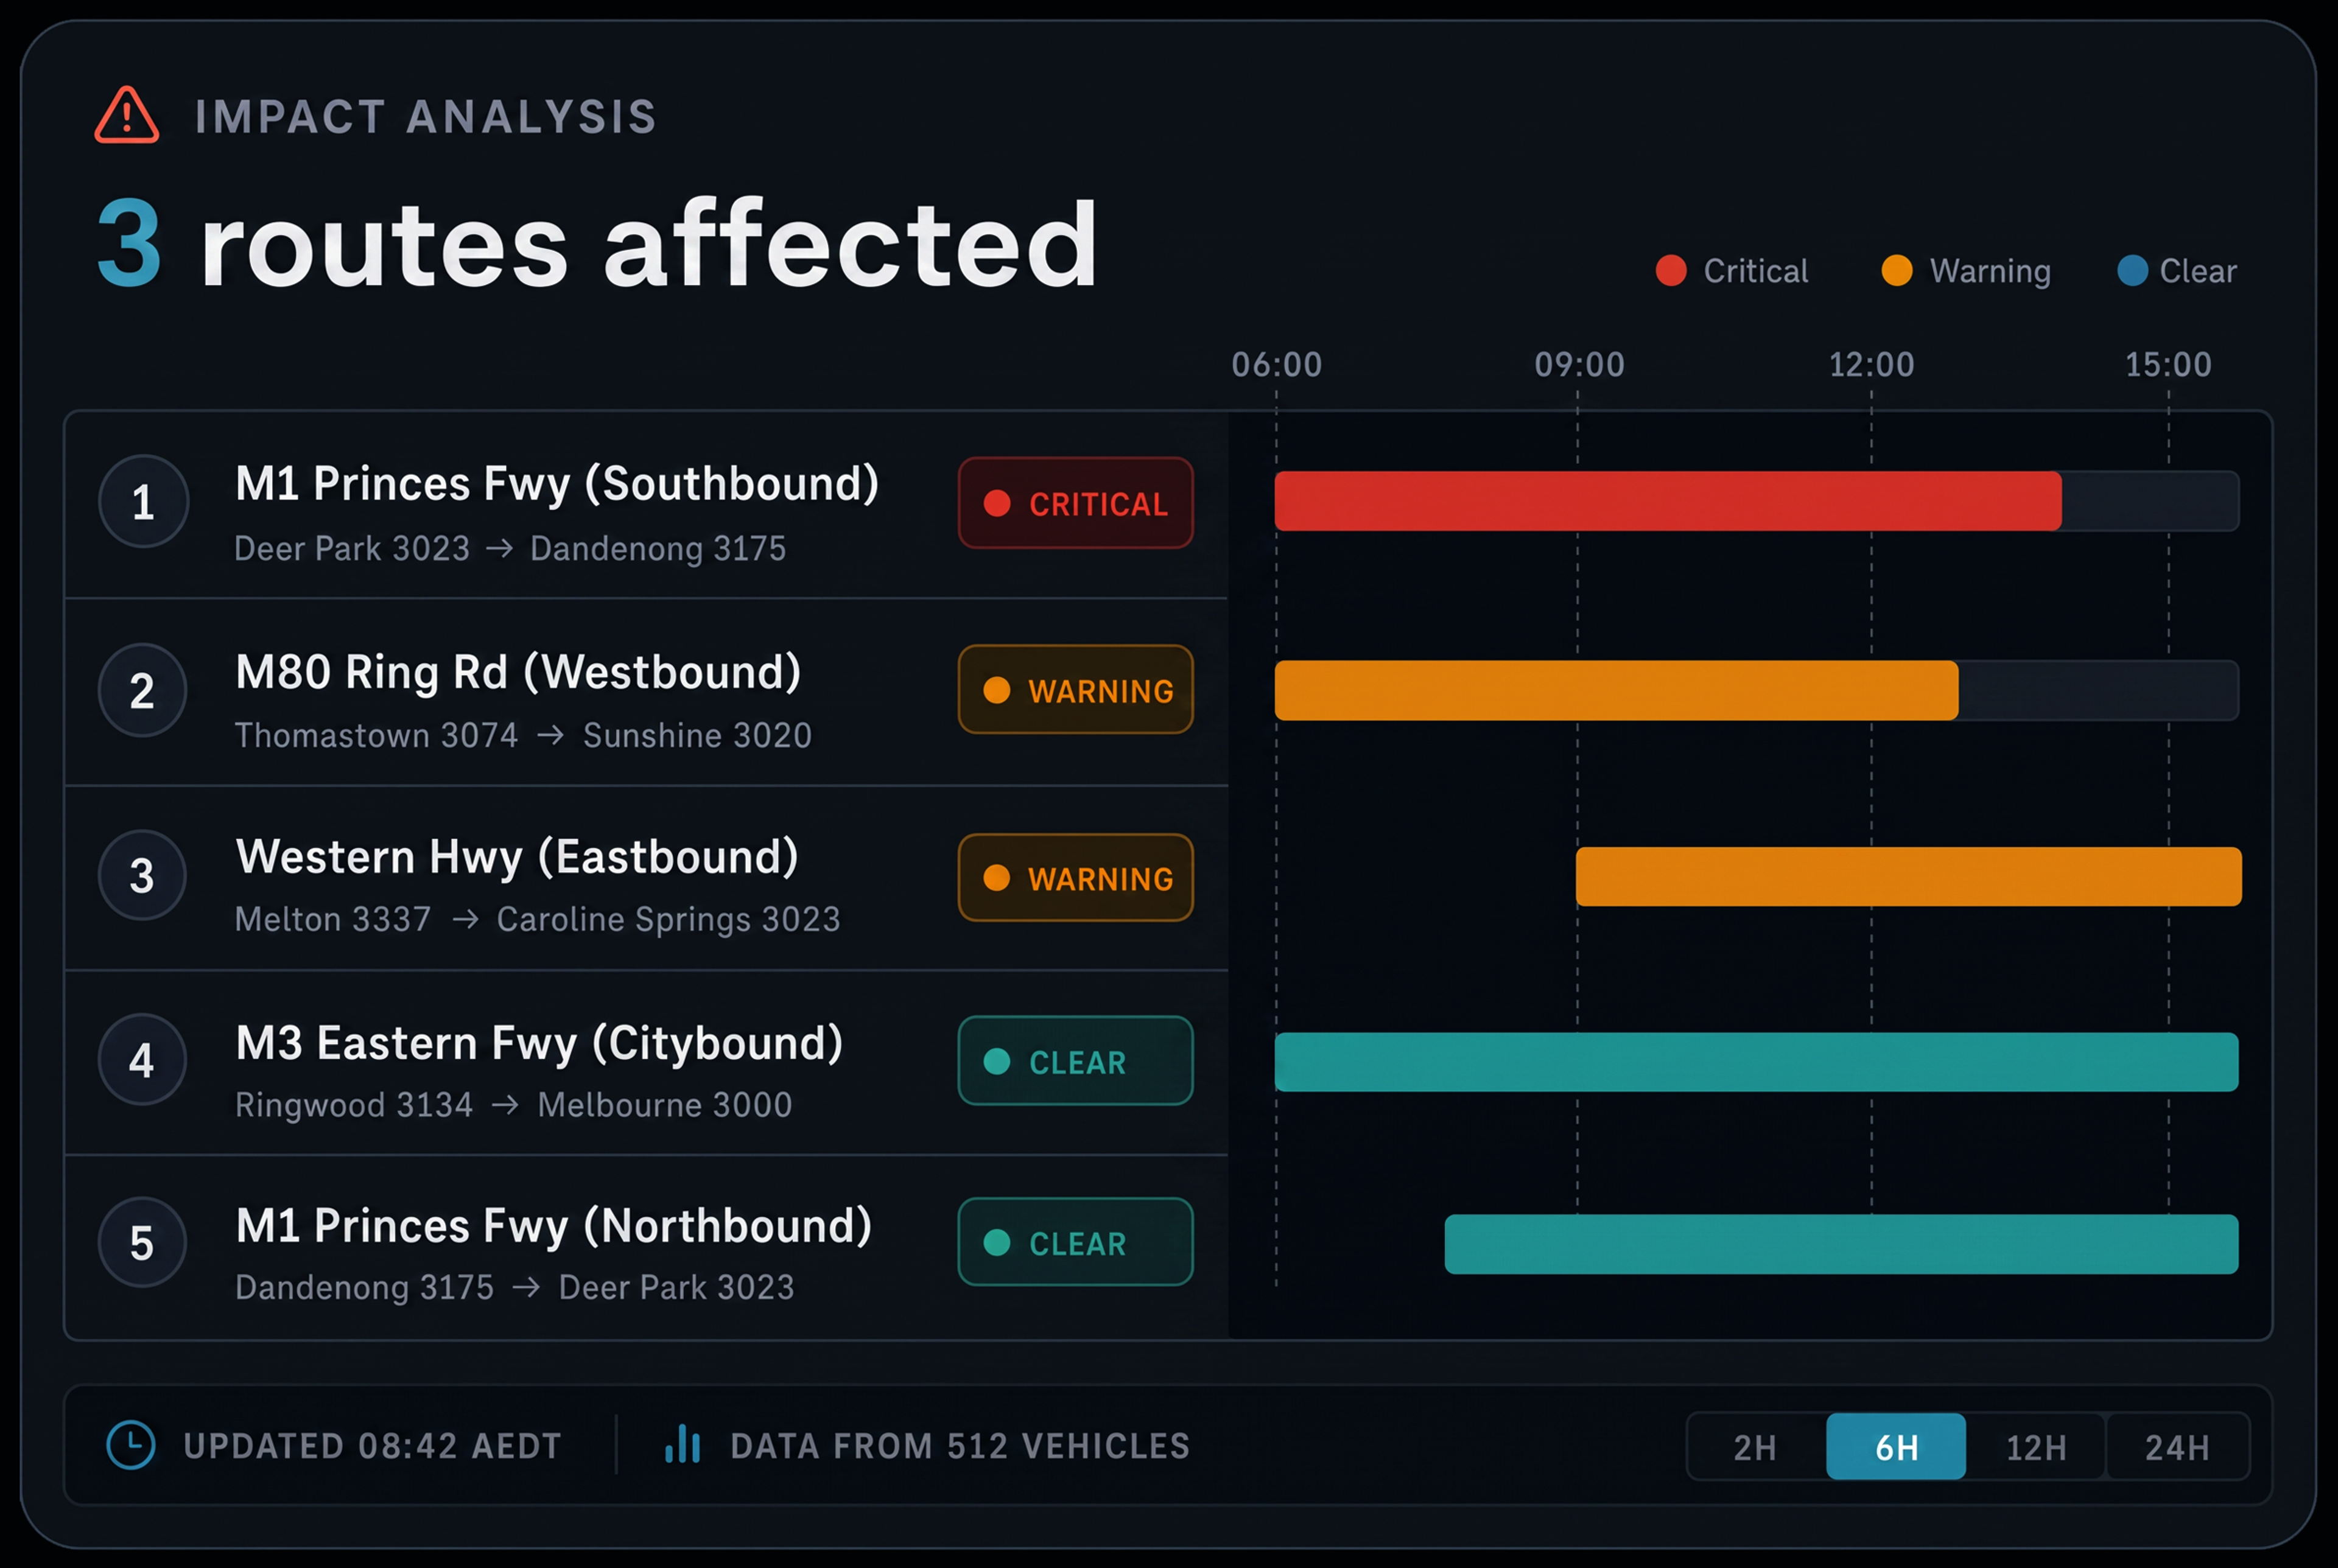This screenshot has width=2338, height=1568.
Task: Click Ringwood 3134 → Melbourne 3000 text
Action: pos(513,1105)
